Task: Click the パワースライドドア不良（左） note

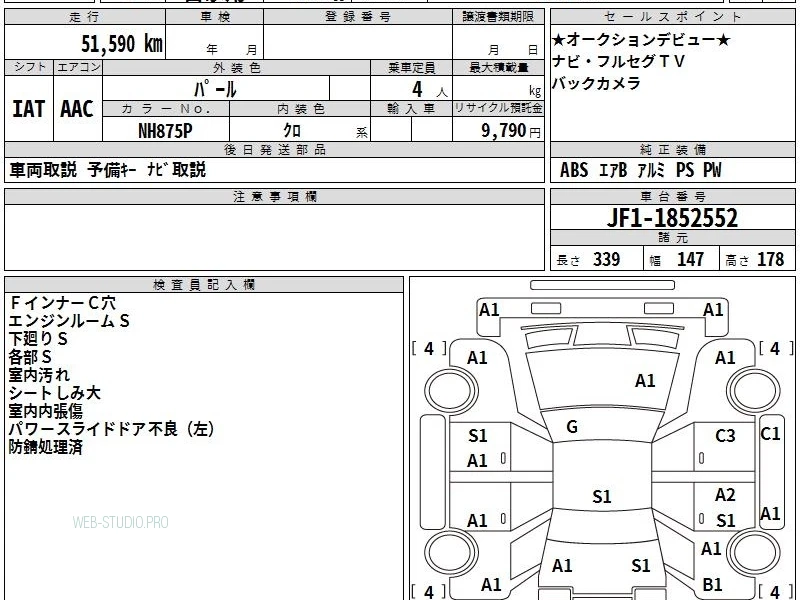Action: [x=111, y=429]
